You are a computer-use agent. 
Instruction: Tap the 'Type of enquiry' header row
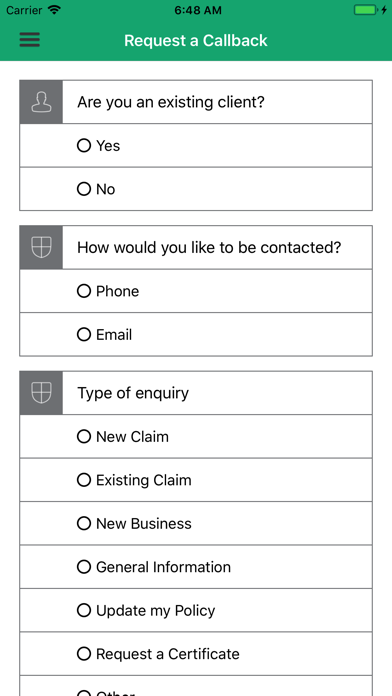(x=196, y=393)
